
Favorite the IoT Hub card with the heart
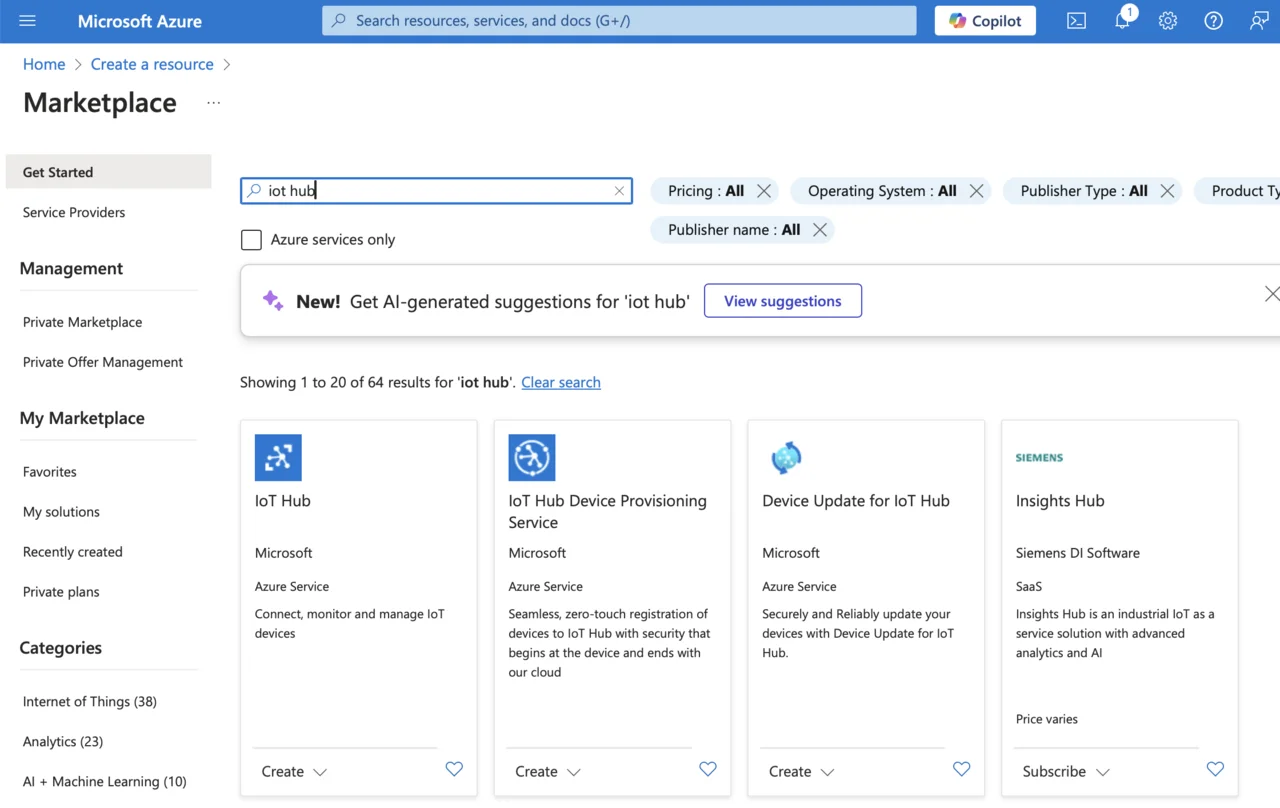click(x=454, y=769)
